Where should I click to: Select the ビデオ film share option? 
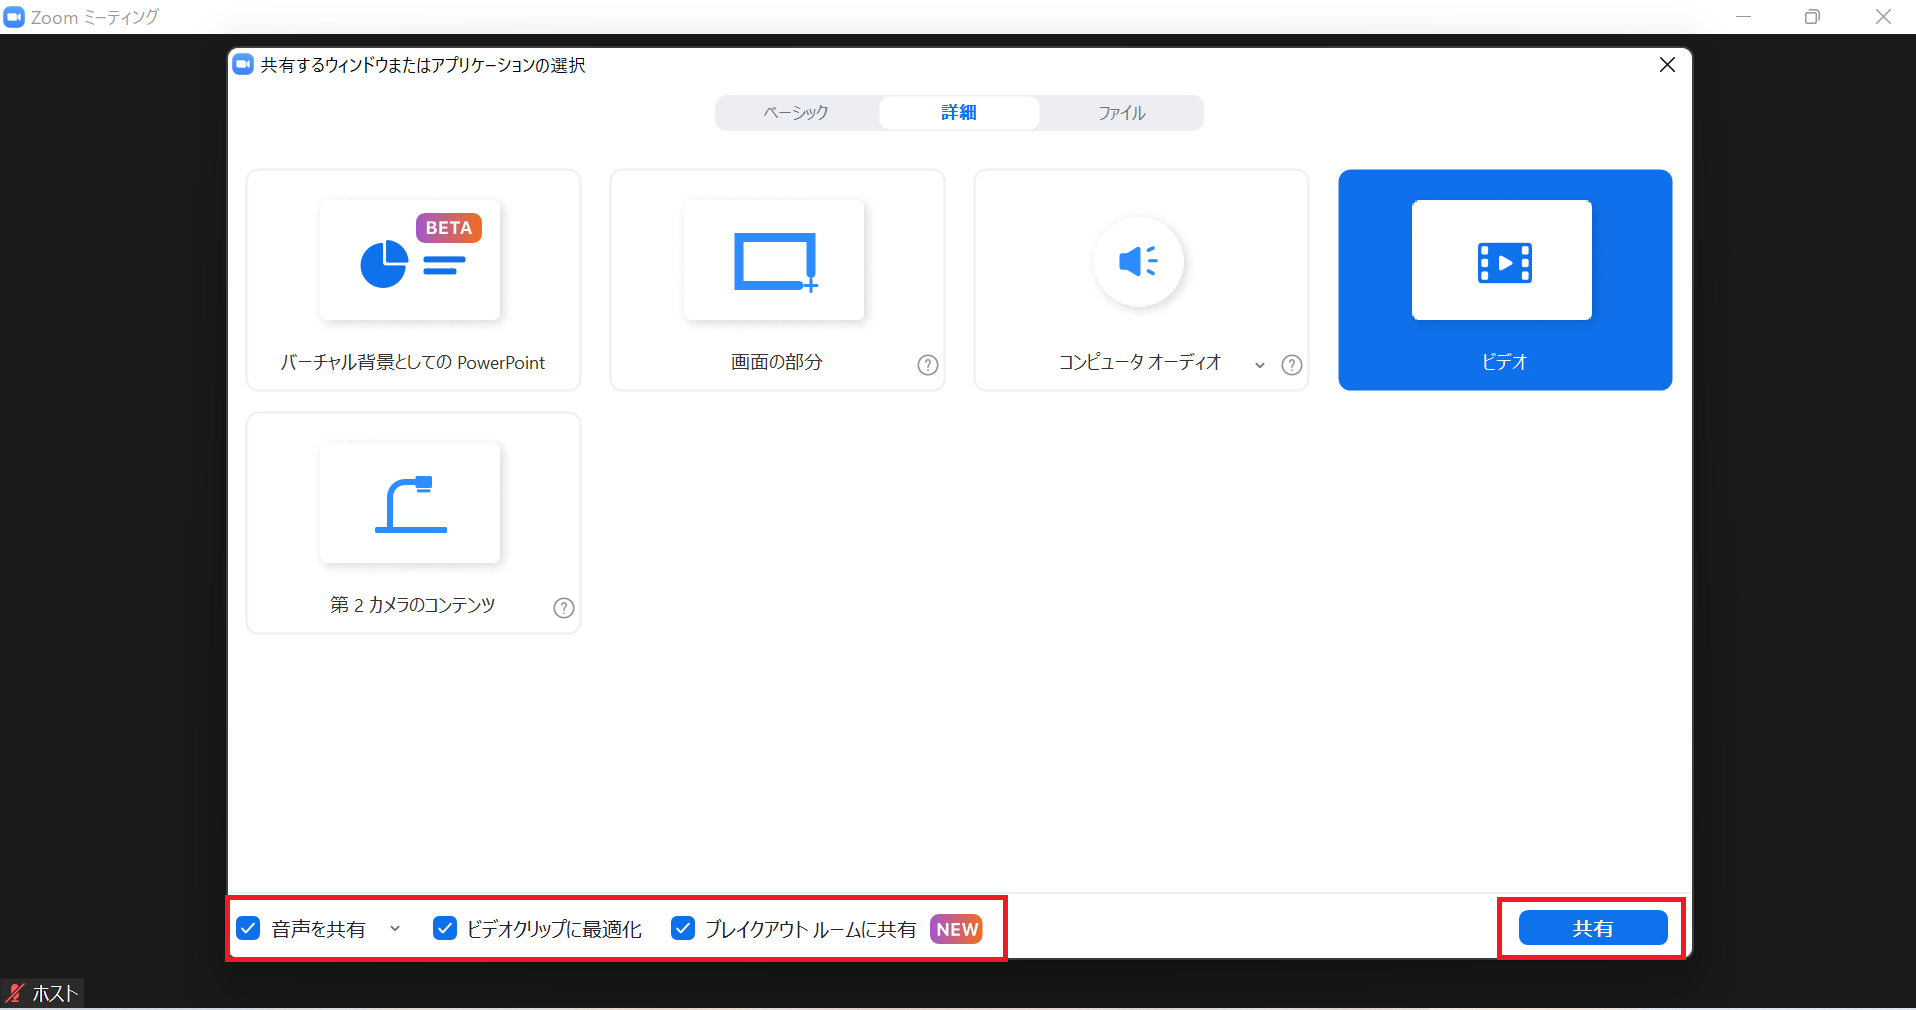point(1503,262)
